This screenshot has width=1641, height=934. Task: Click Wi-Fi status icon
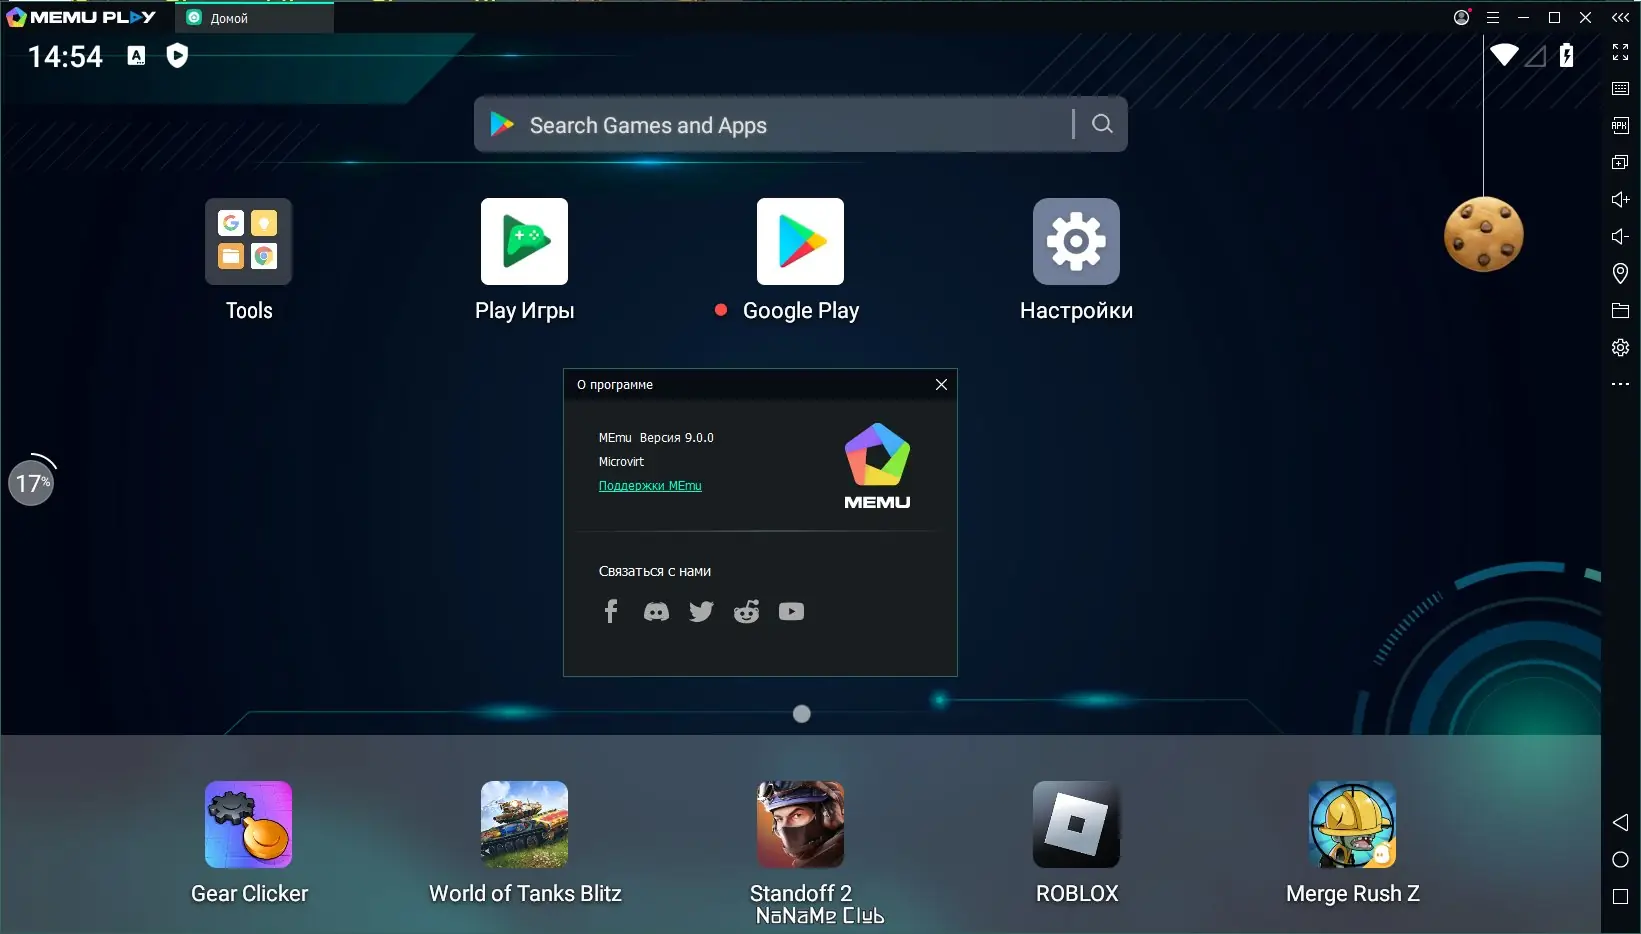click(1503, 55)
